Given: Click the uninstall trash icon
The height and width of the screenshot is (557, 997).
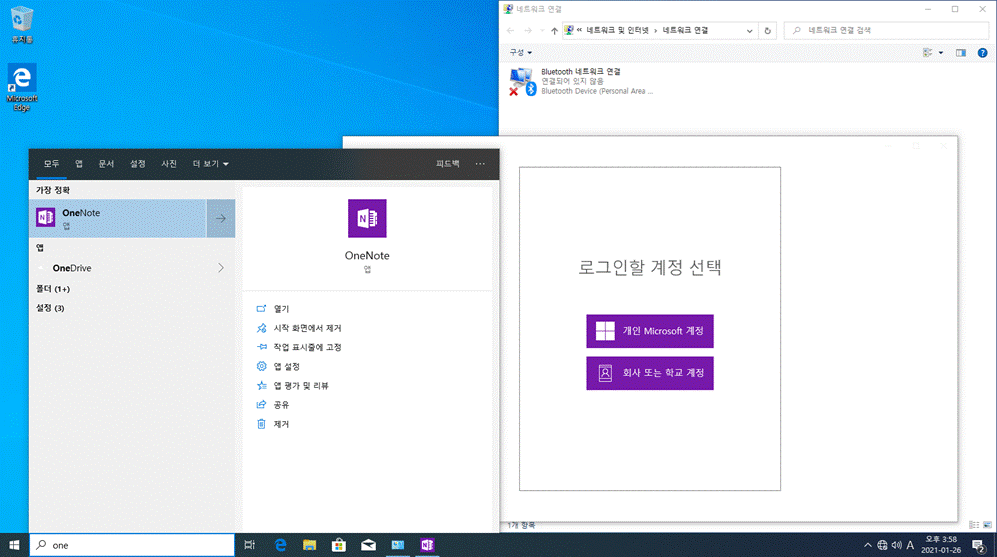Looking at the screenshot, I should click(261, 423).
